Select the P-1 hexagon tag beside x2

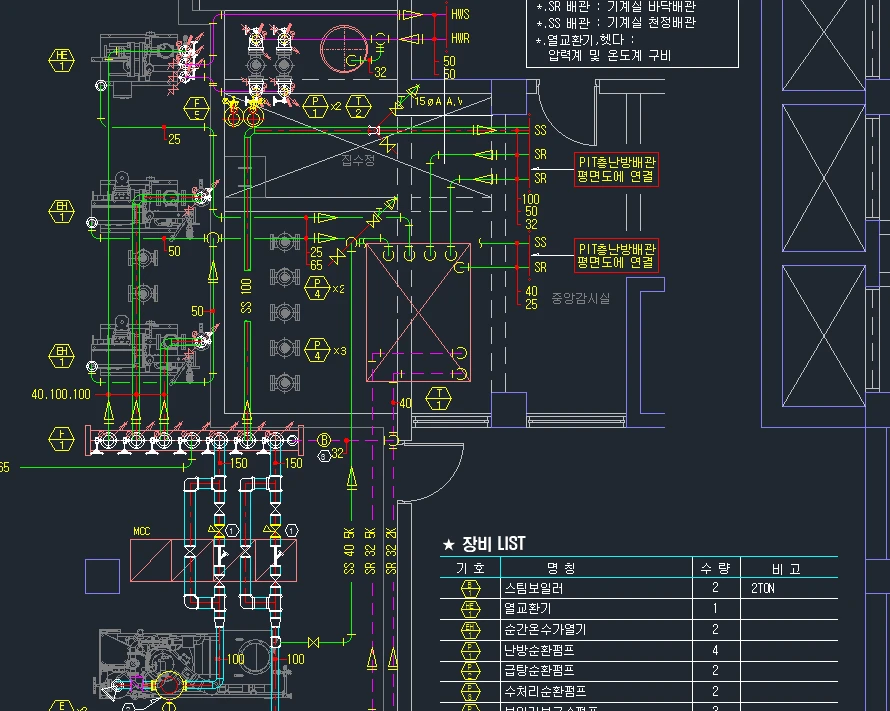click(x=316, y=107)
